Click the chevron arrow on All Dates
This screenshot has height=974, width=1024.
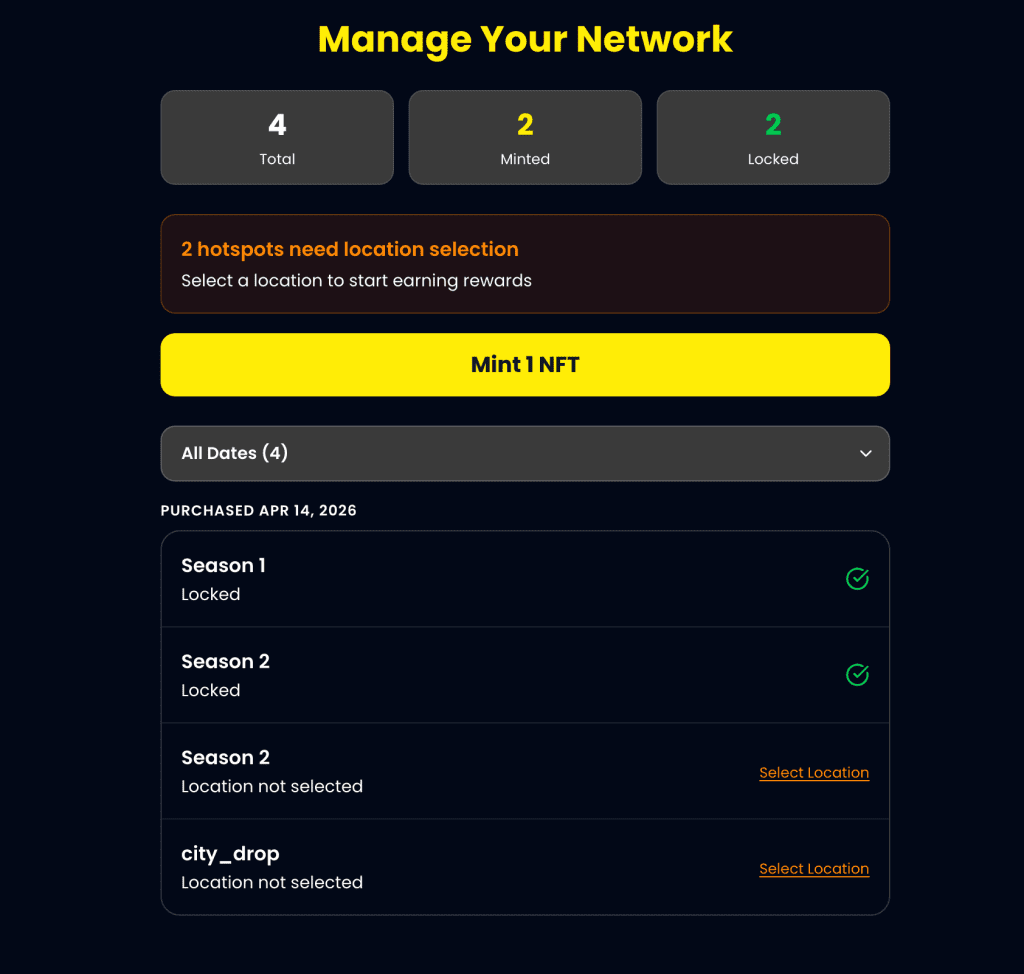(x=865, y=454)
